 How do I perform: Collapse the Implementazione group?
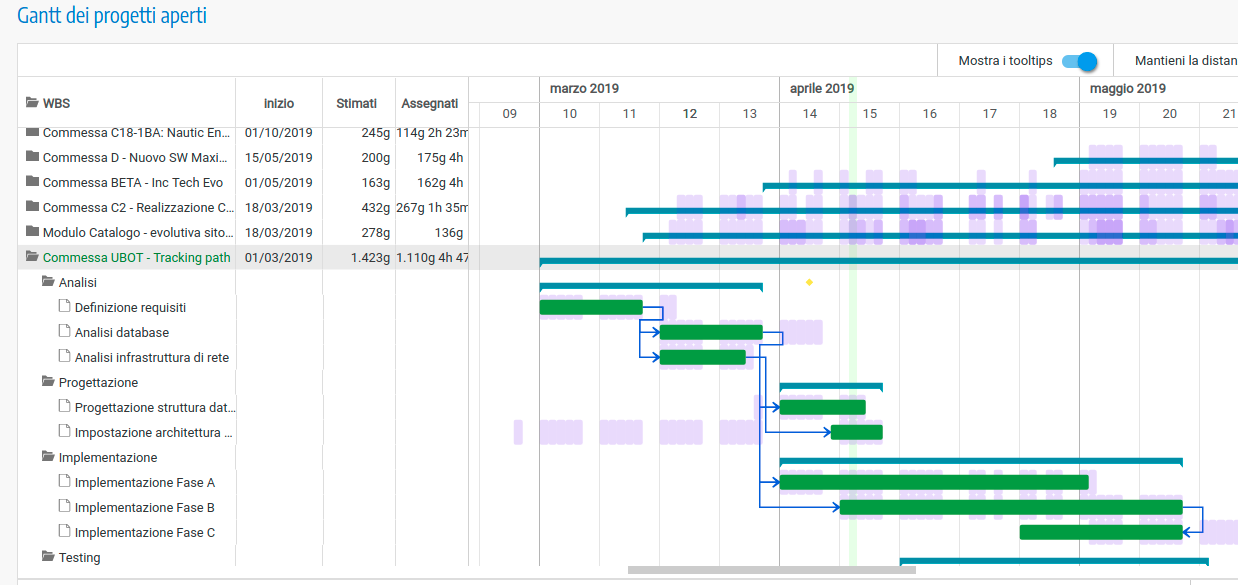pyautogui.click(x=48, y=457)
